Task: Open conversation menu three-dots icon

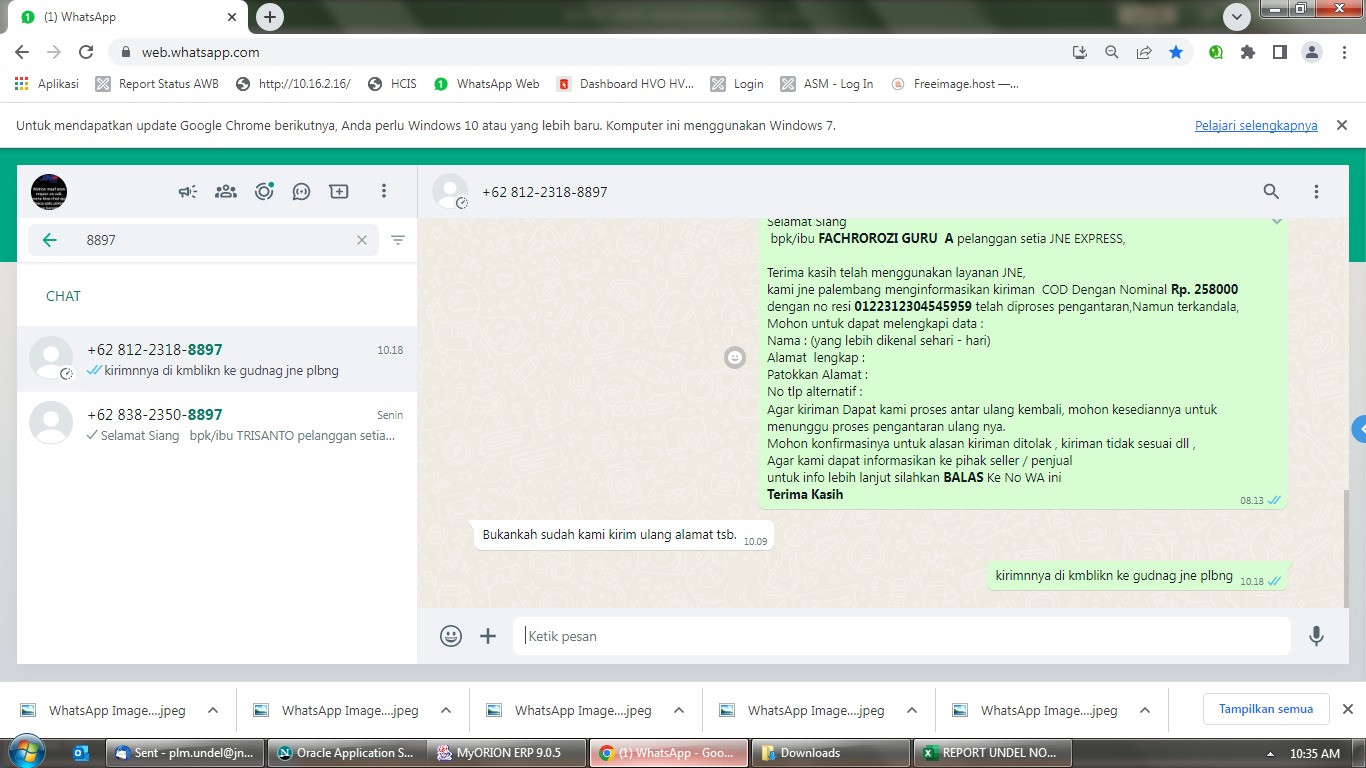Action: tap(1316, 191)
